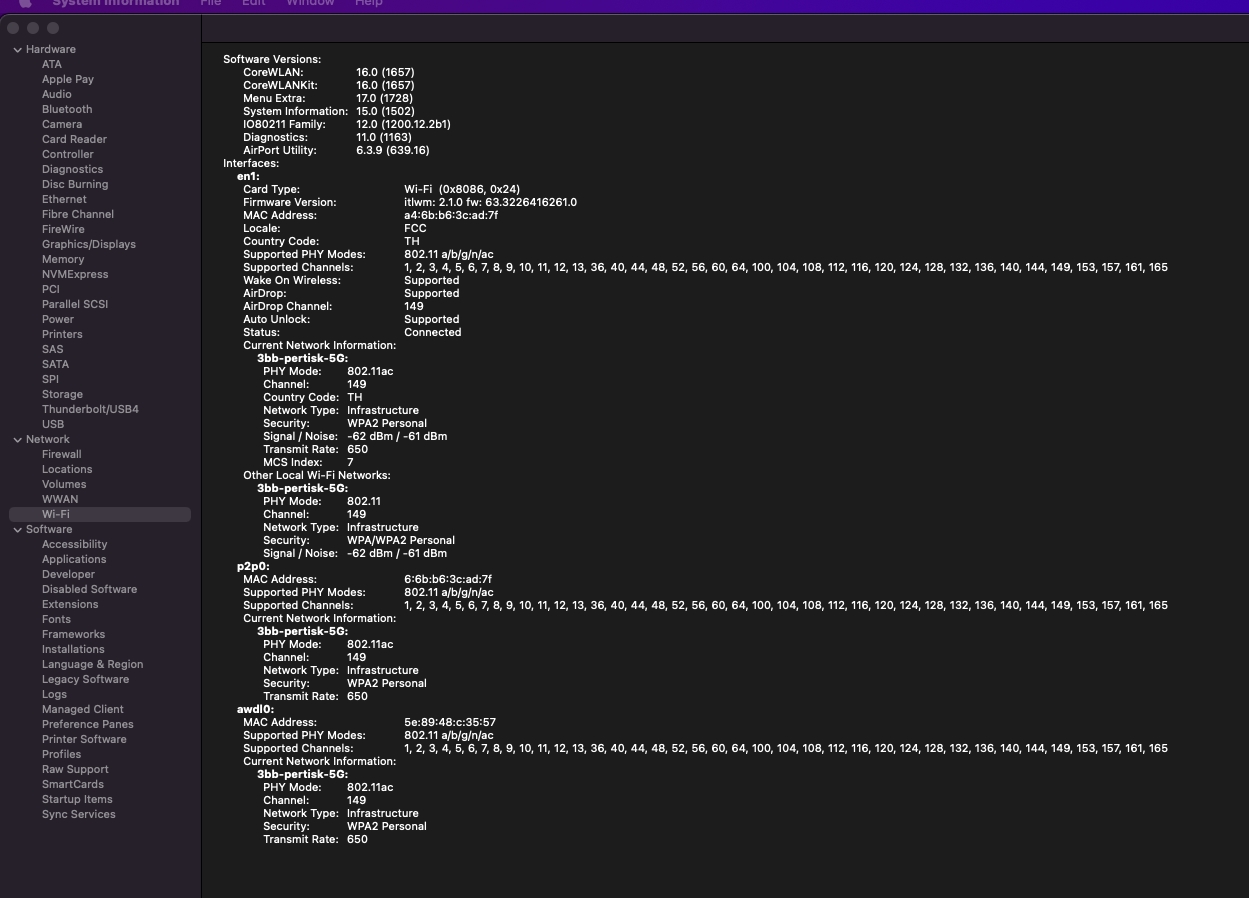The height and width of the screenshot is (898, 1249).
Task: Select Audio in the sidebar
Action: [57, 94]
